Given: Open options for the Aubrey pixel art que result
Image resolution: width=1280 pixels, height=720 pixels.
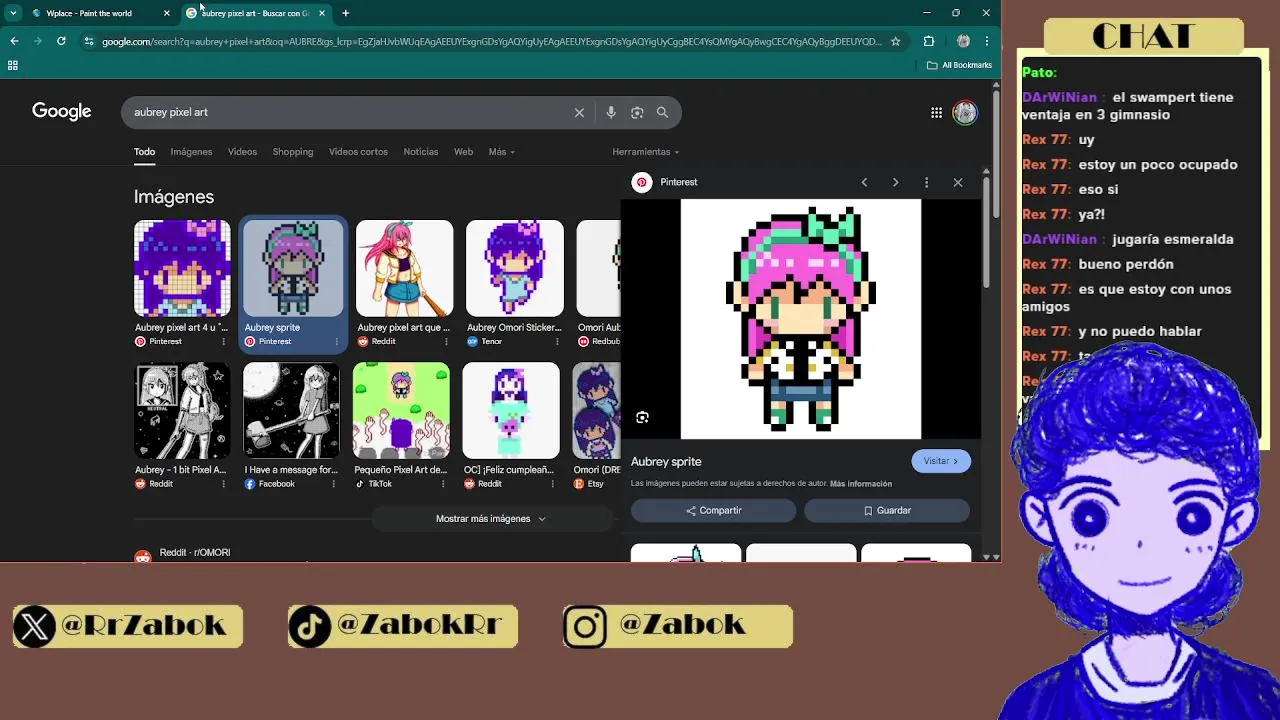Looking at the screenshot, I should click(445, 342).
